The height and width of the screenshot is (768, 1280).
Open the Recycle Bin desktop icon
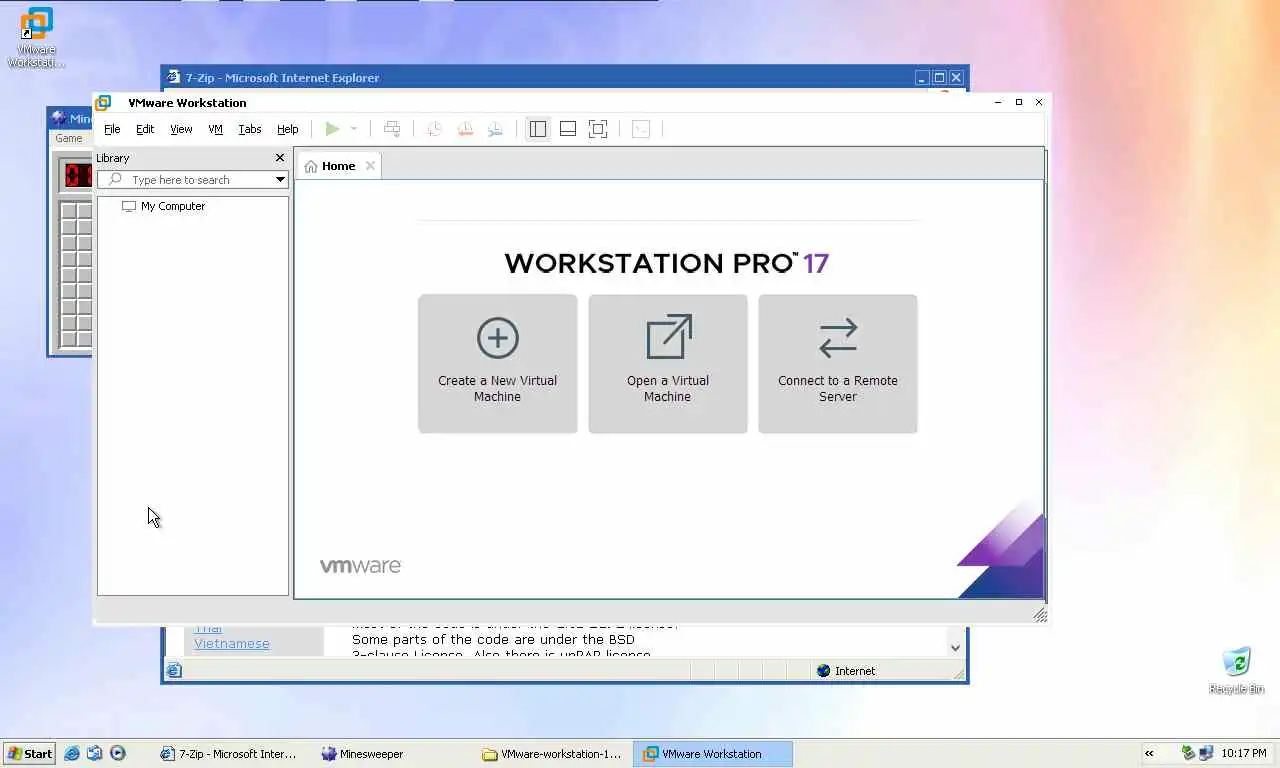point(1237,670)
